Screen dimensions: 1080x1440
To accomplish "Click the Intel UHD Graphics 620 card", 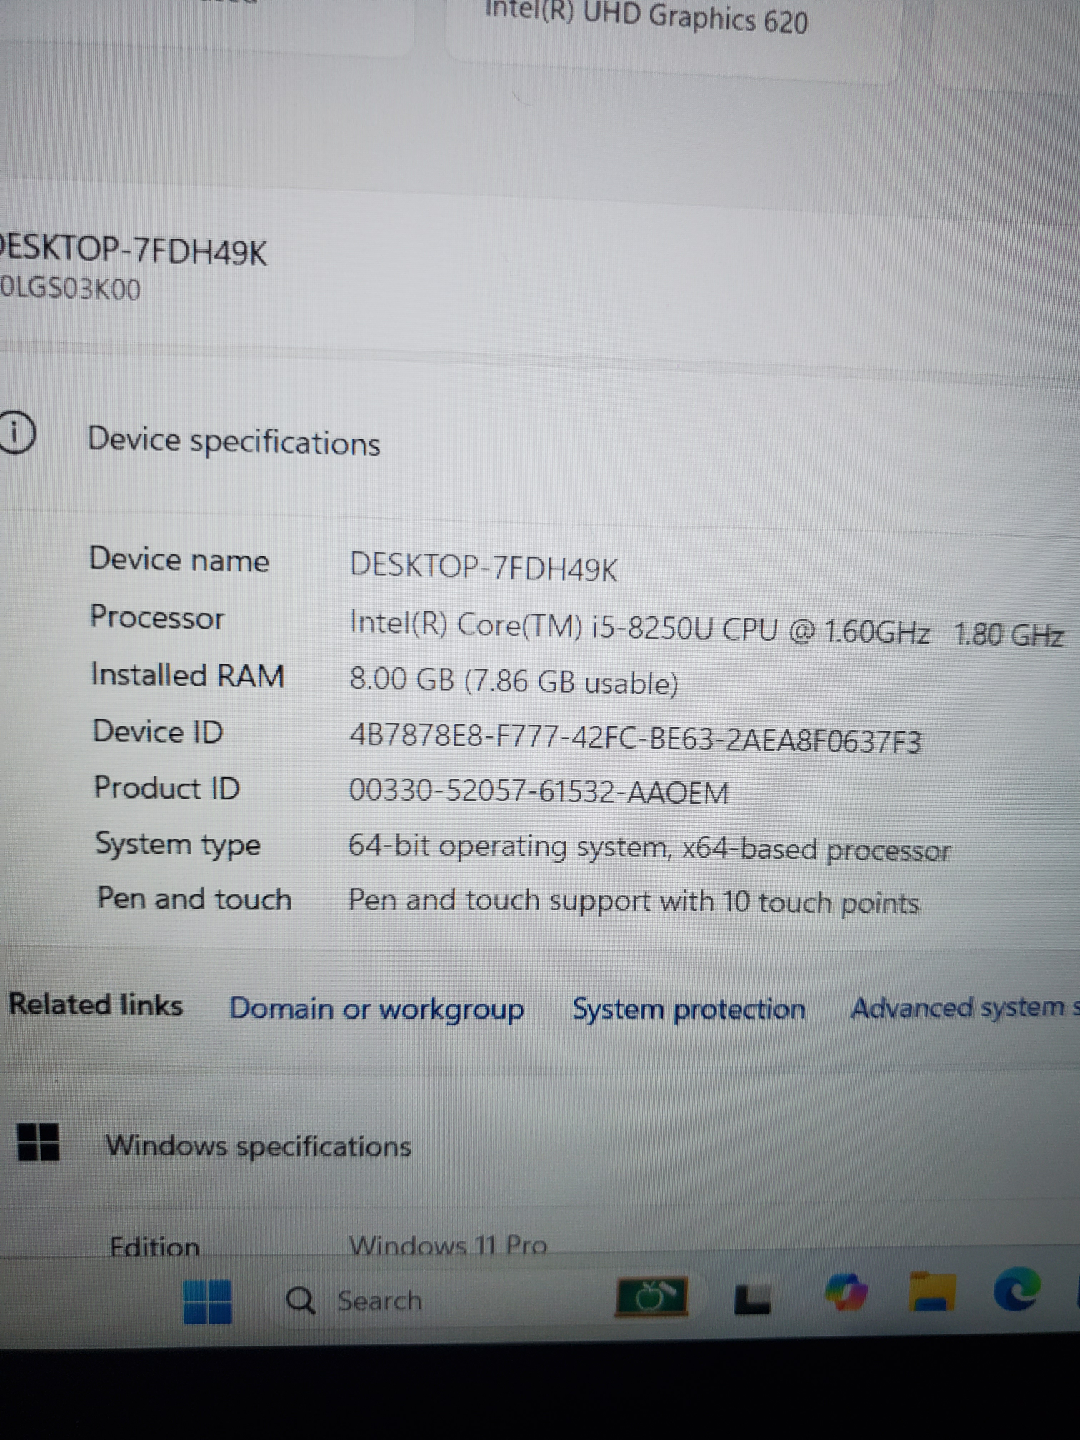I will pyautogui.click(x=646, y=20).
